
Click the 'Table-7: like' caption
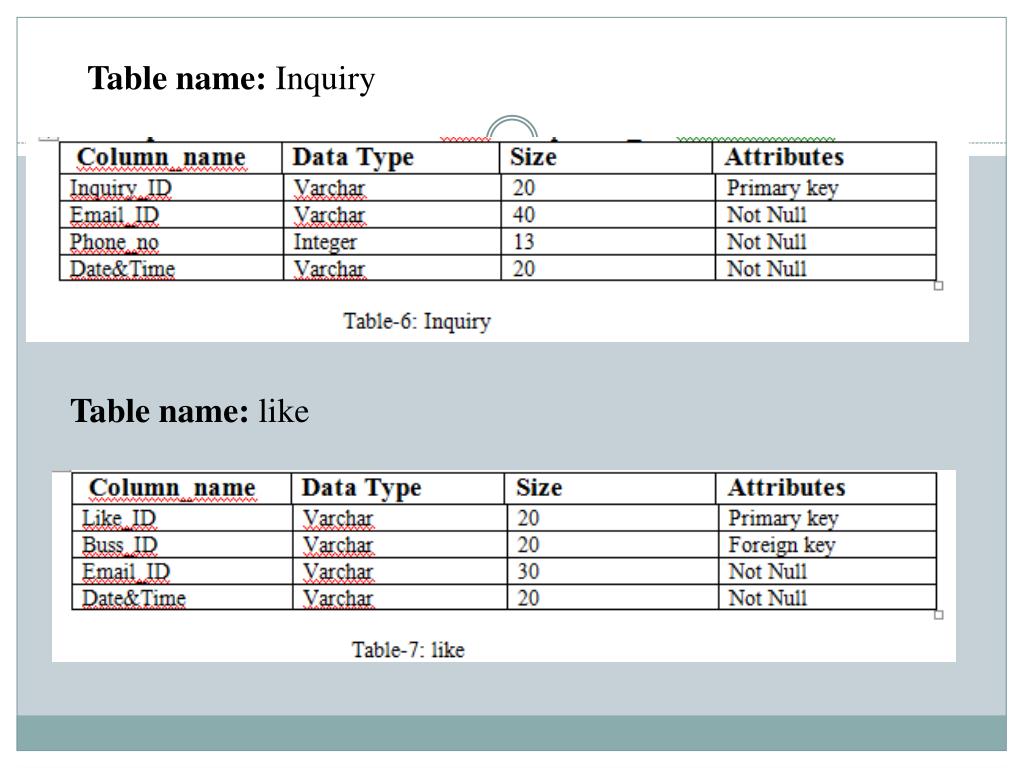click(408, 650)
